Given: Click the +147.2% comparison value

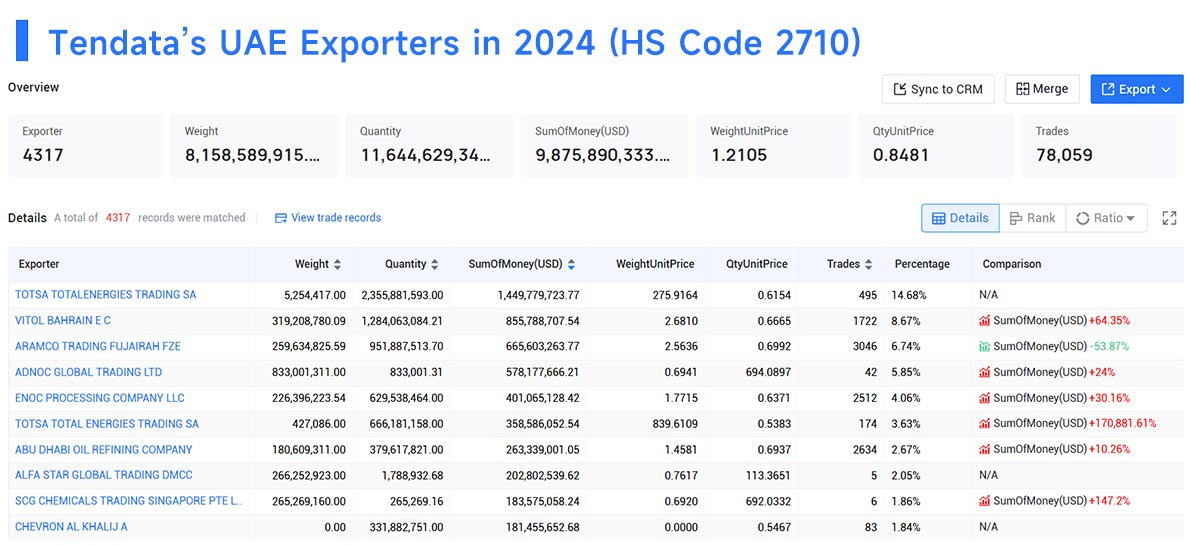Looking at the screenshot, I should click(1108, 501).
